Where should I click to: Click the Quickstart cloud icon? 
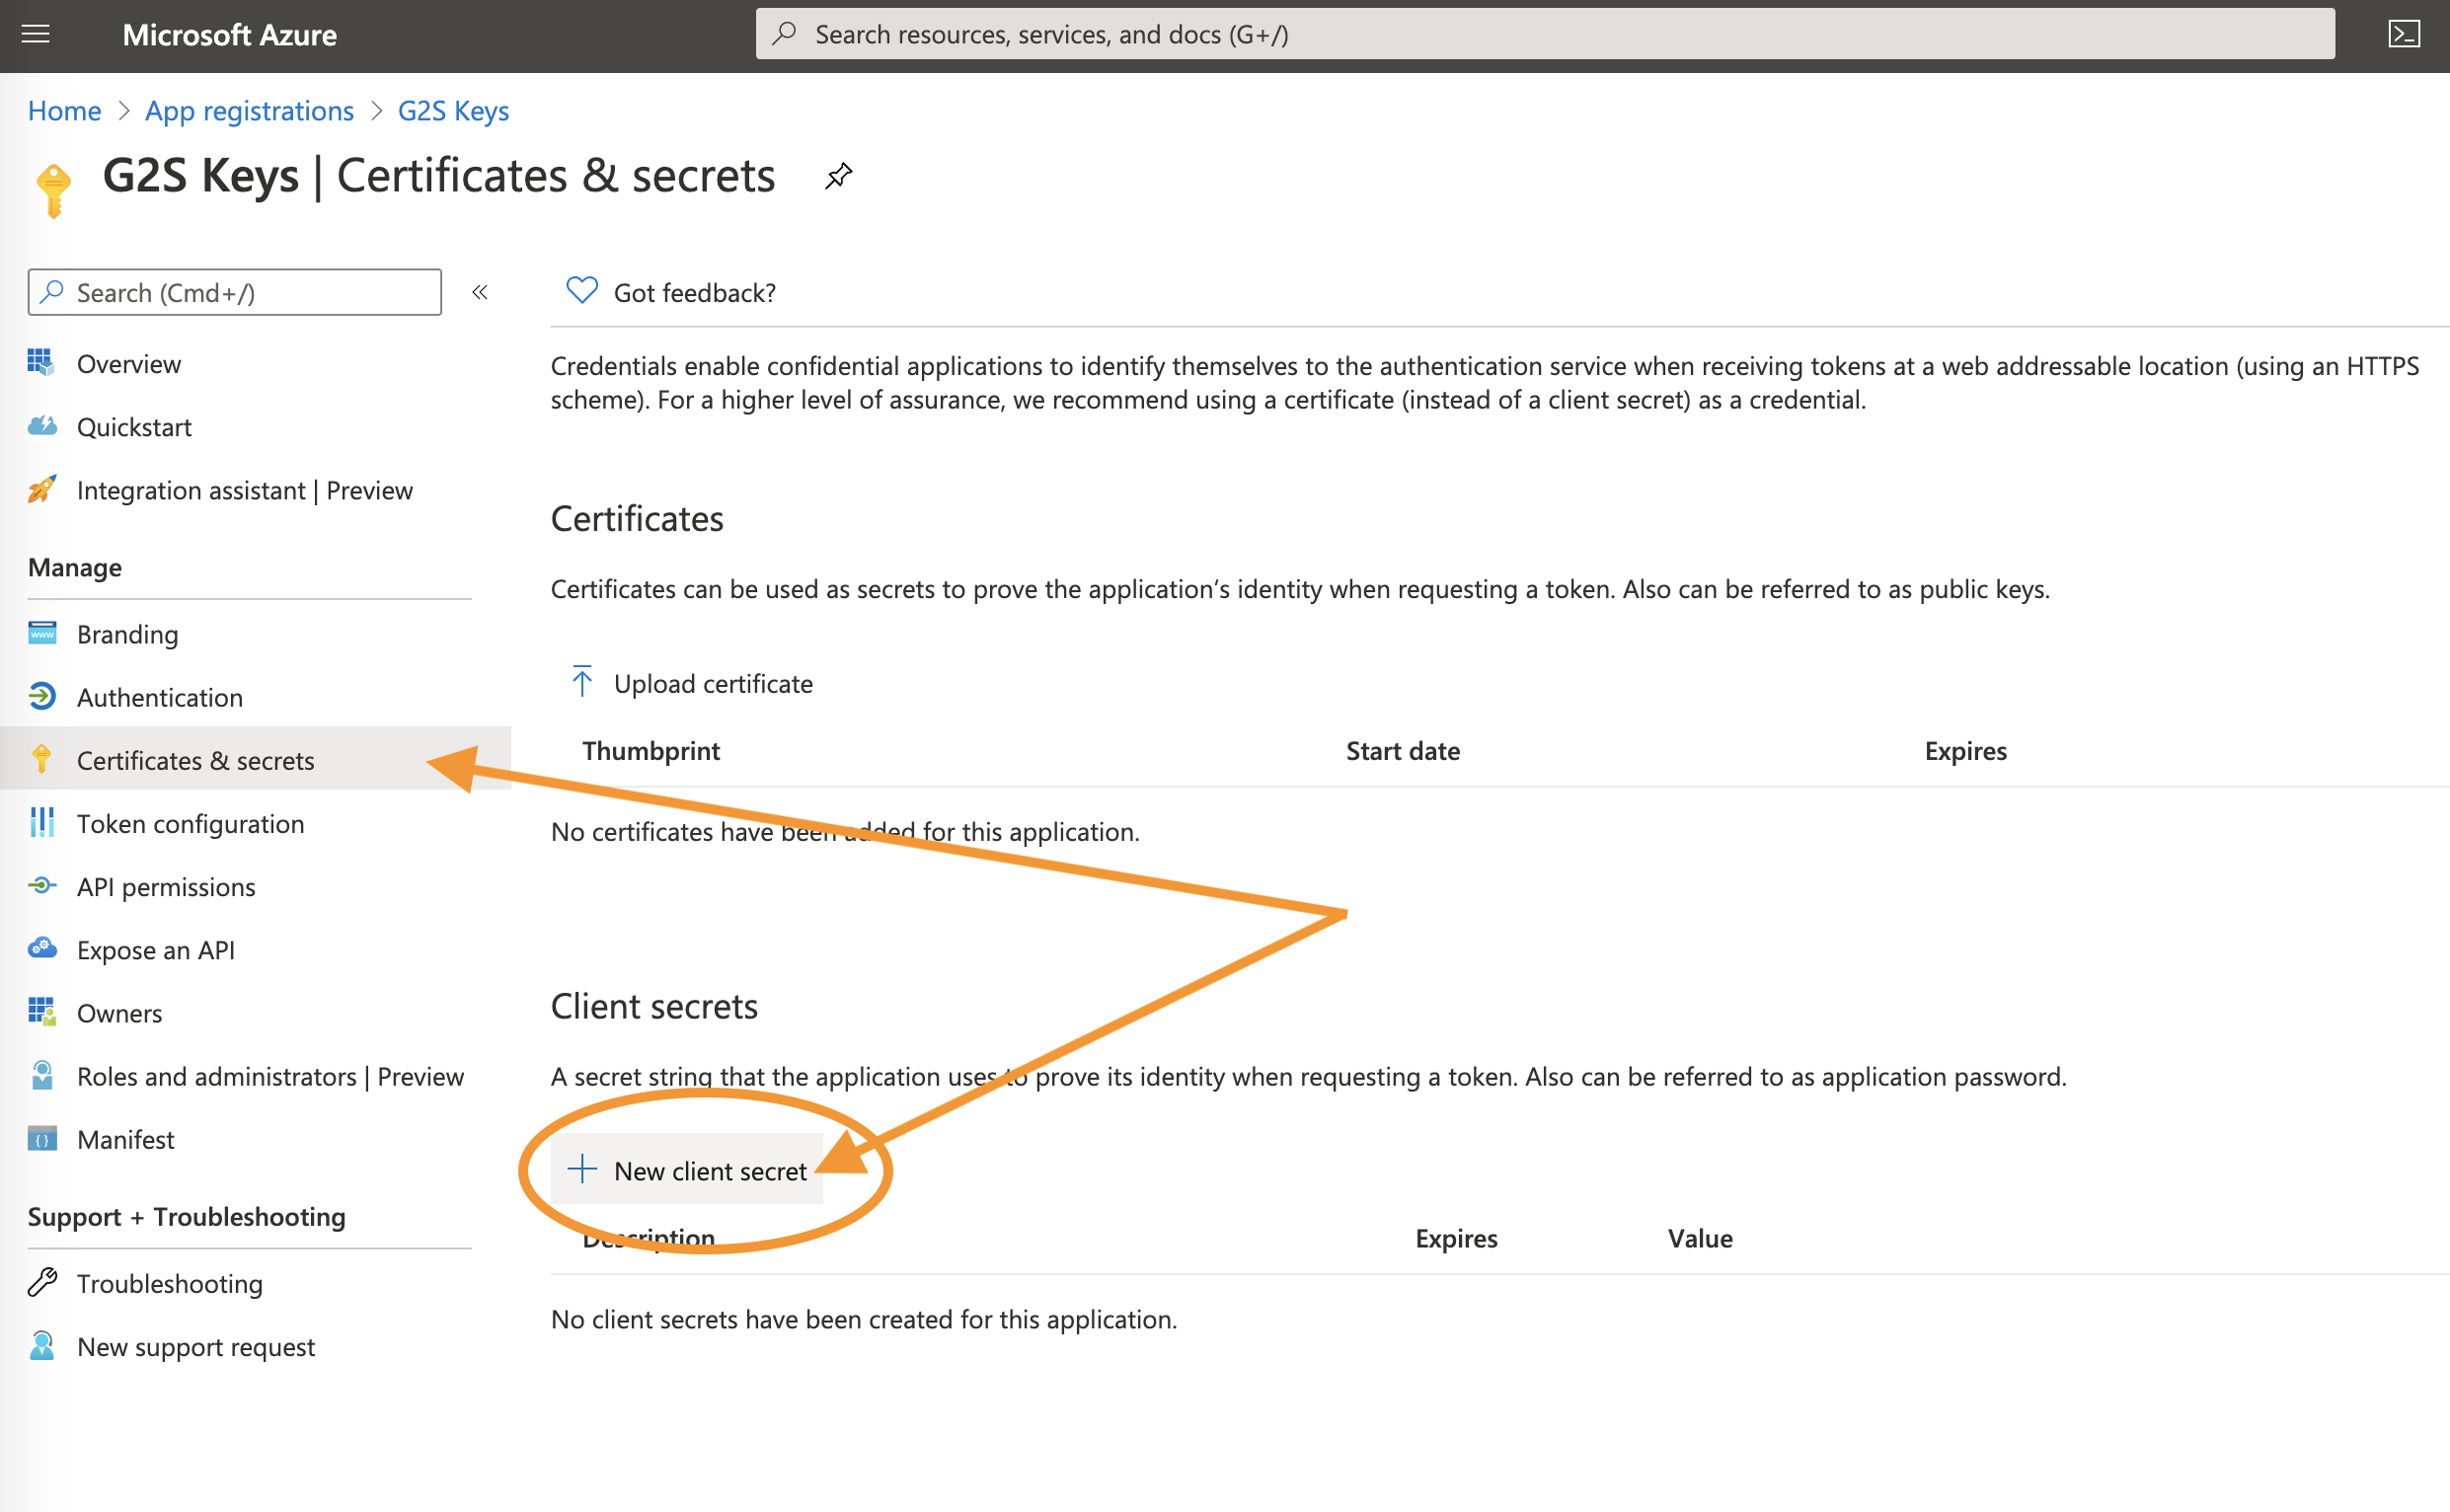click(x=42, y=426)
